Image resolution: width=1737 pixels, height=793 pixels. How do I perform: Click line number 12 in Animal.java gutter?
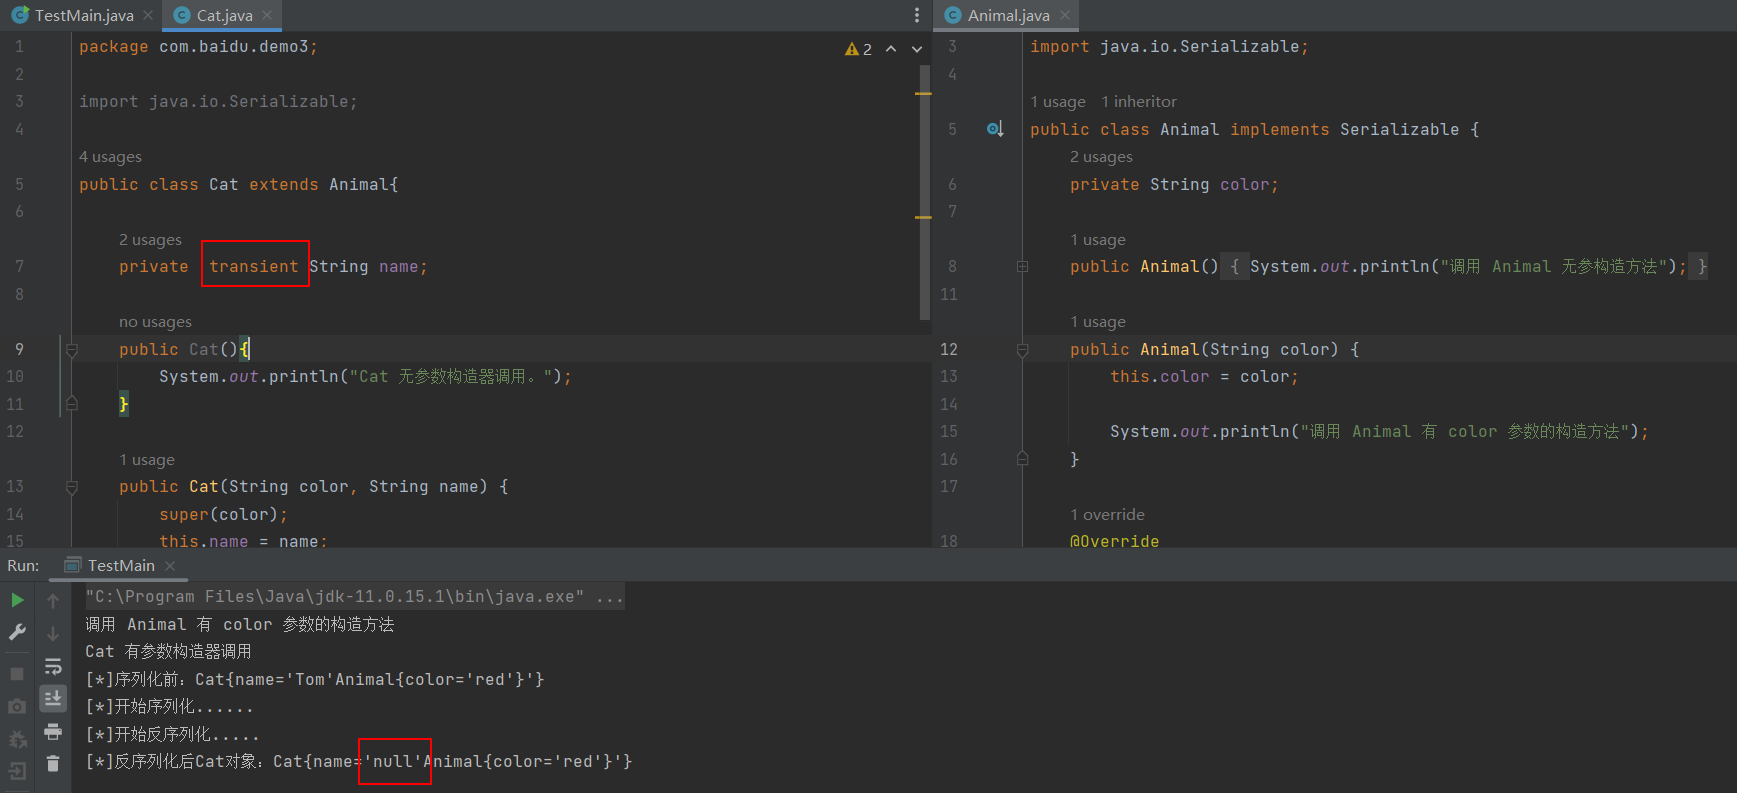(x=949, y=350)
